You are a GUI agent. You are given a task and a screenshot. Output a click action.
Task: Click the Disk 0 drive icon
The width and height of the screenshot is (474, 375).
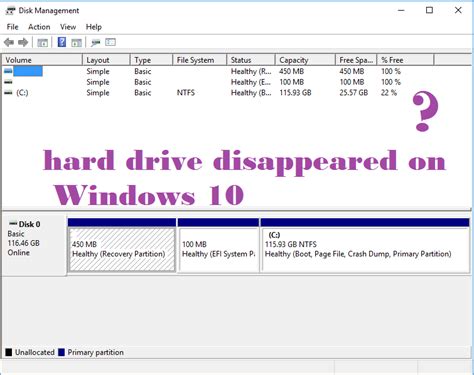[13, 223]
